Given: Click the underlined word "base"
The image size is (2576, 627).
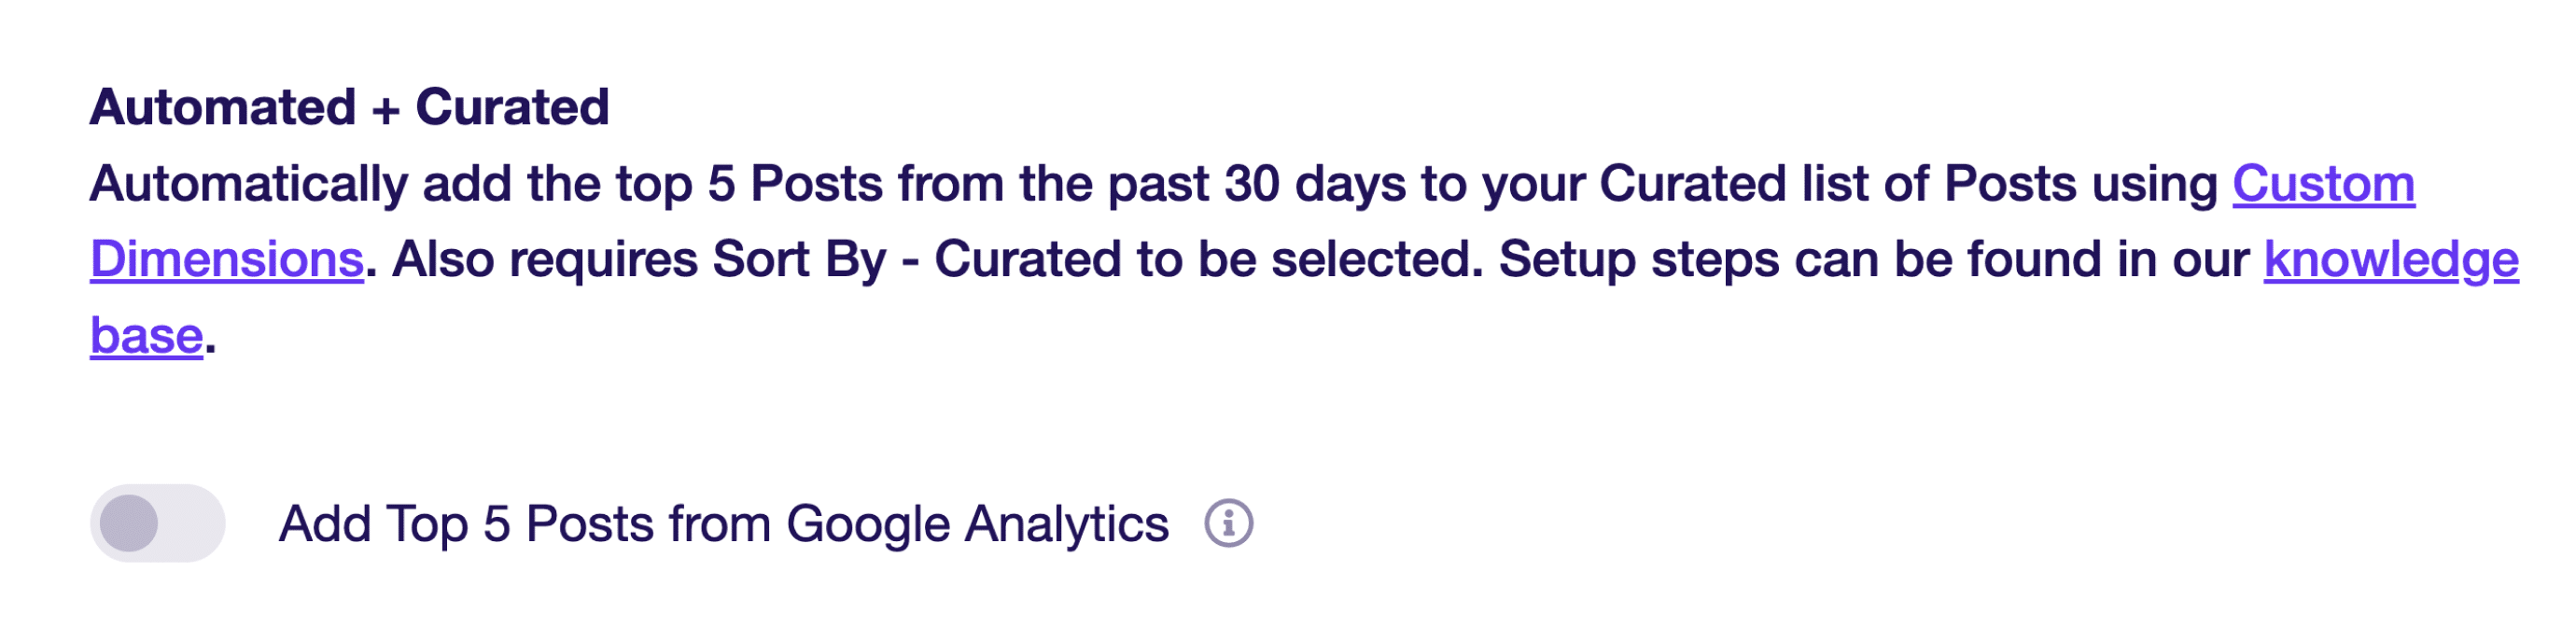Looking at the screenshot, I should pos(147,336).
